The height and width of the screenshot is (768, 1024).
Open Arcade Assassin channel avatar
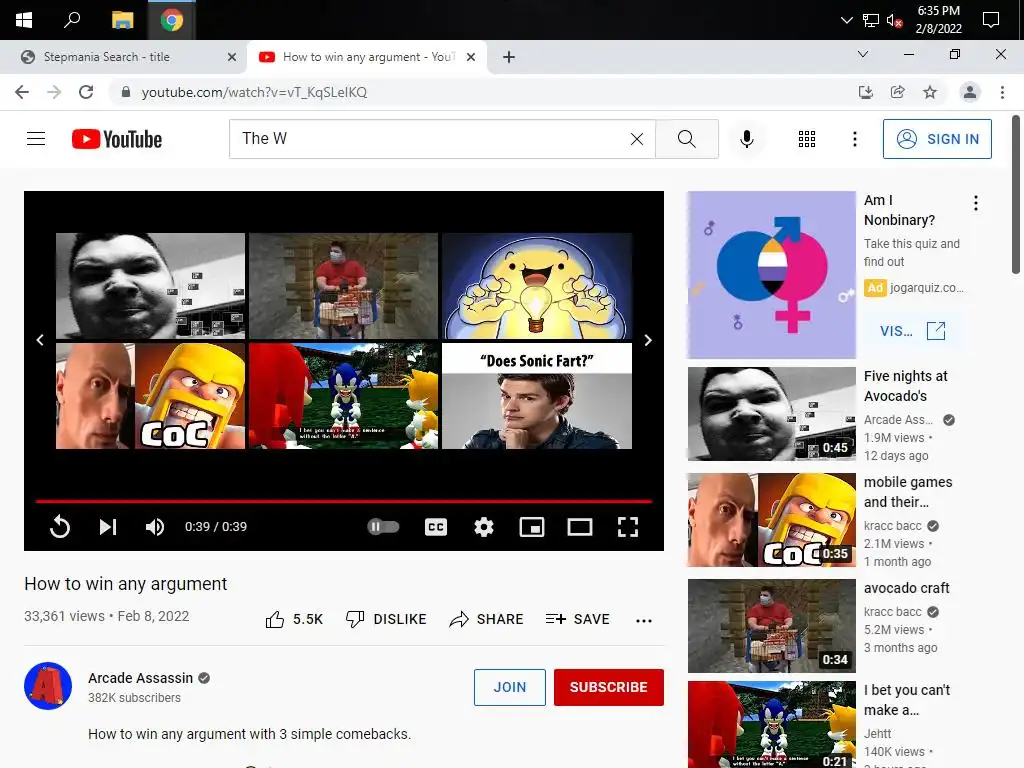pos(48,686)
